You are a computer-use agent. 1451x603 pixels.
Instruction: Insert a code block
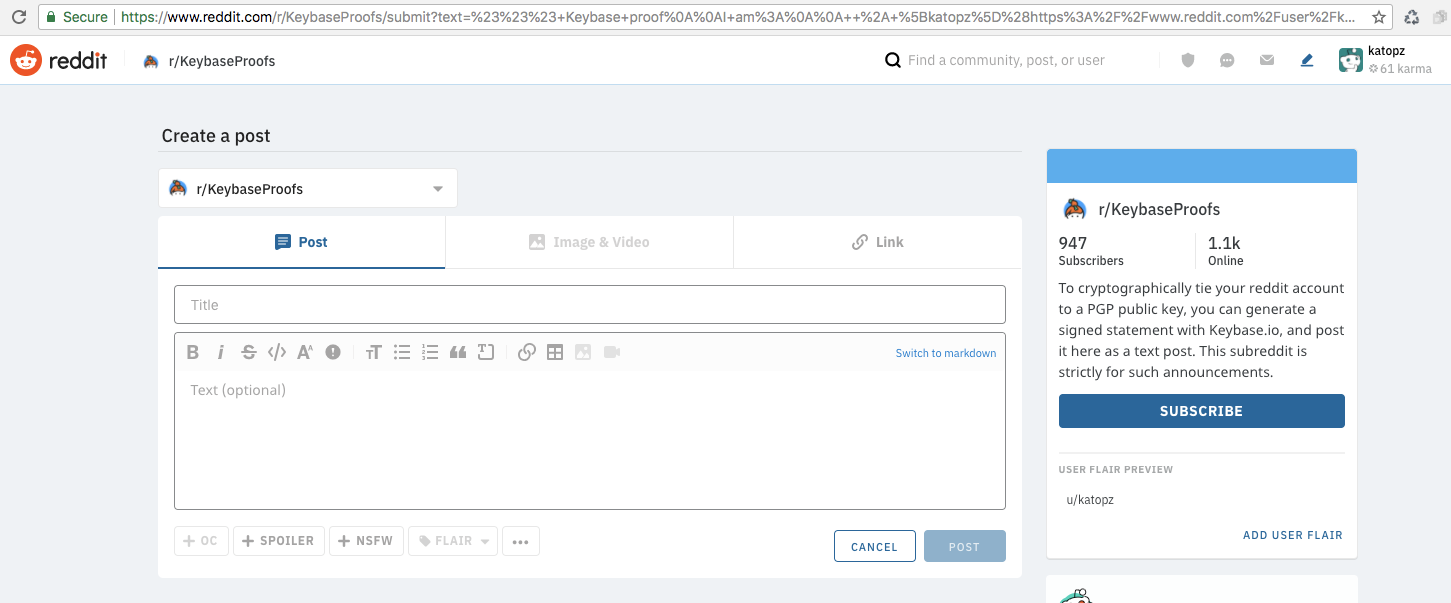pos(486,352)
